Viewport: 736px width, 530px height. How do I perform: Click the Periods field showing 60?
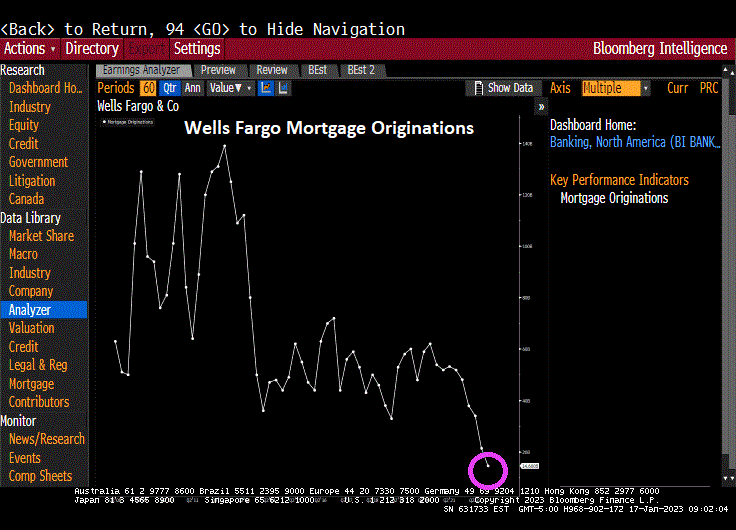click(148, 88)
